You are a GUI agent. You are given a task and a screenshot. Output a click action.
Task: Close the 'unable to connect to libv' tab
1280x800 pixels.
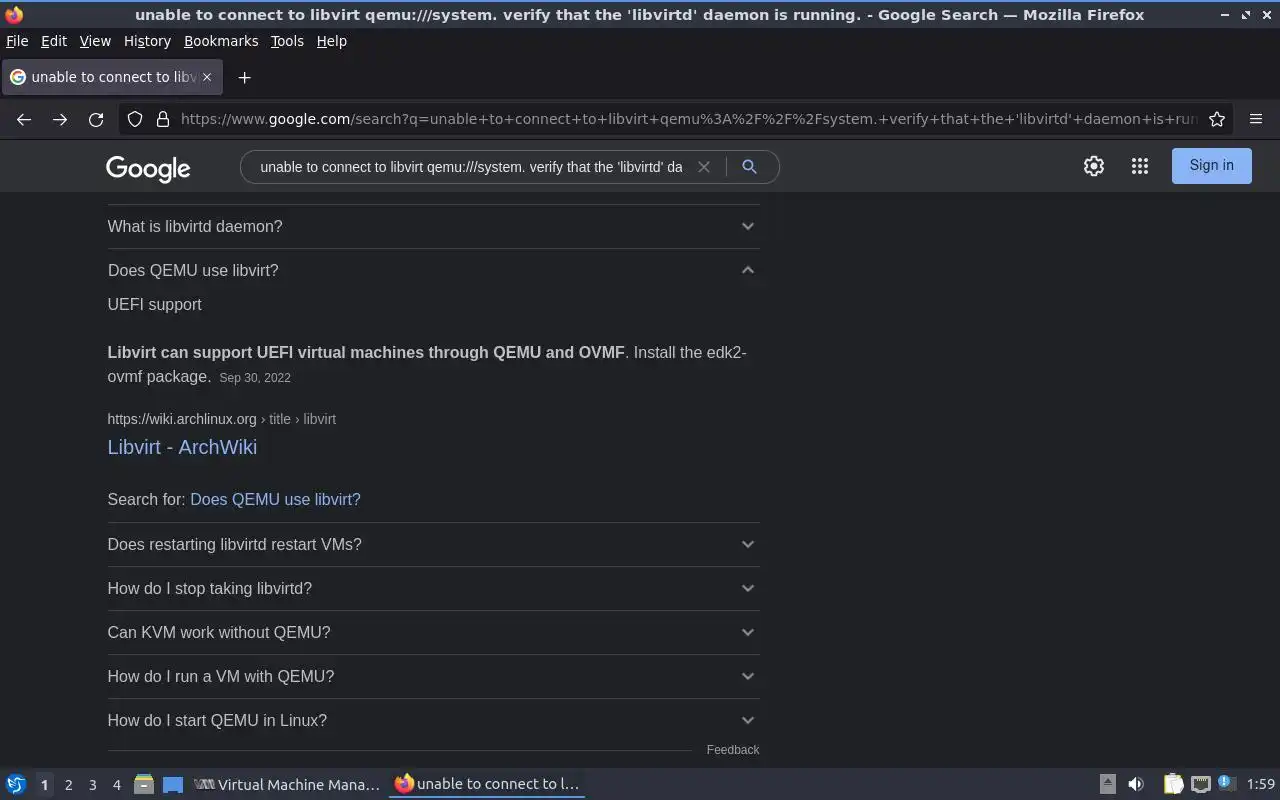coord(207,77)
